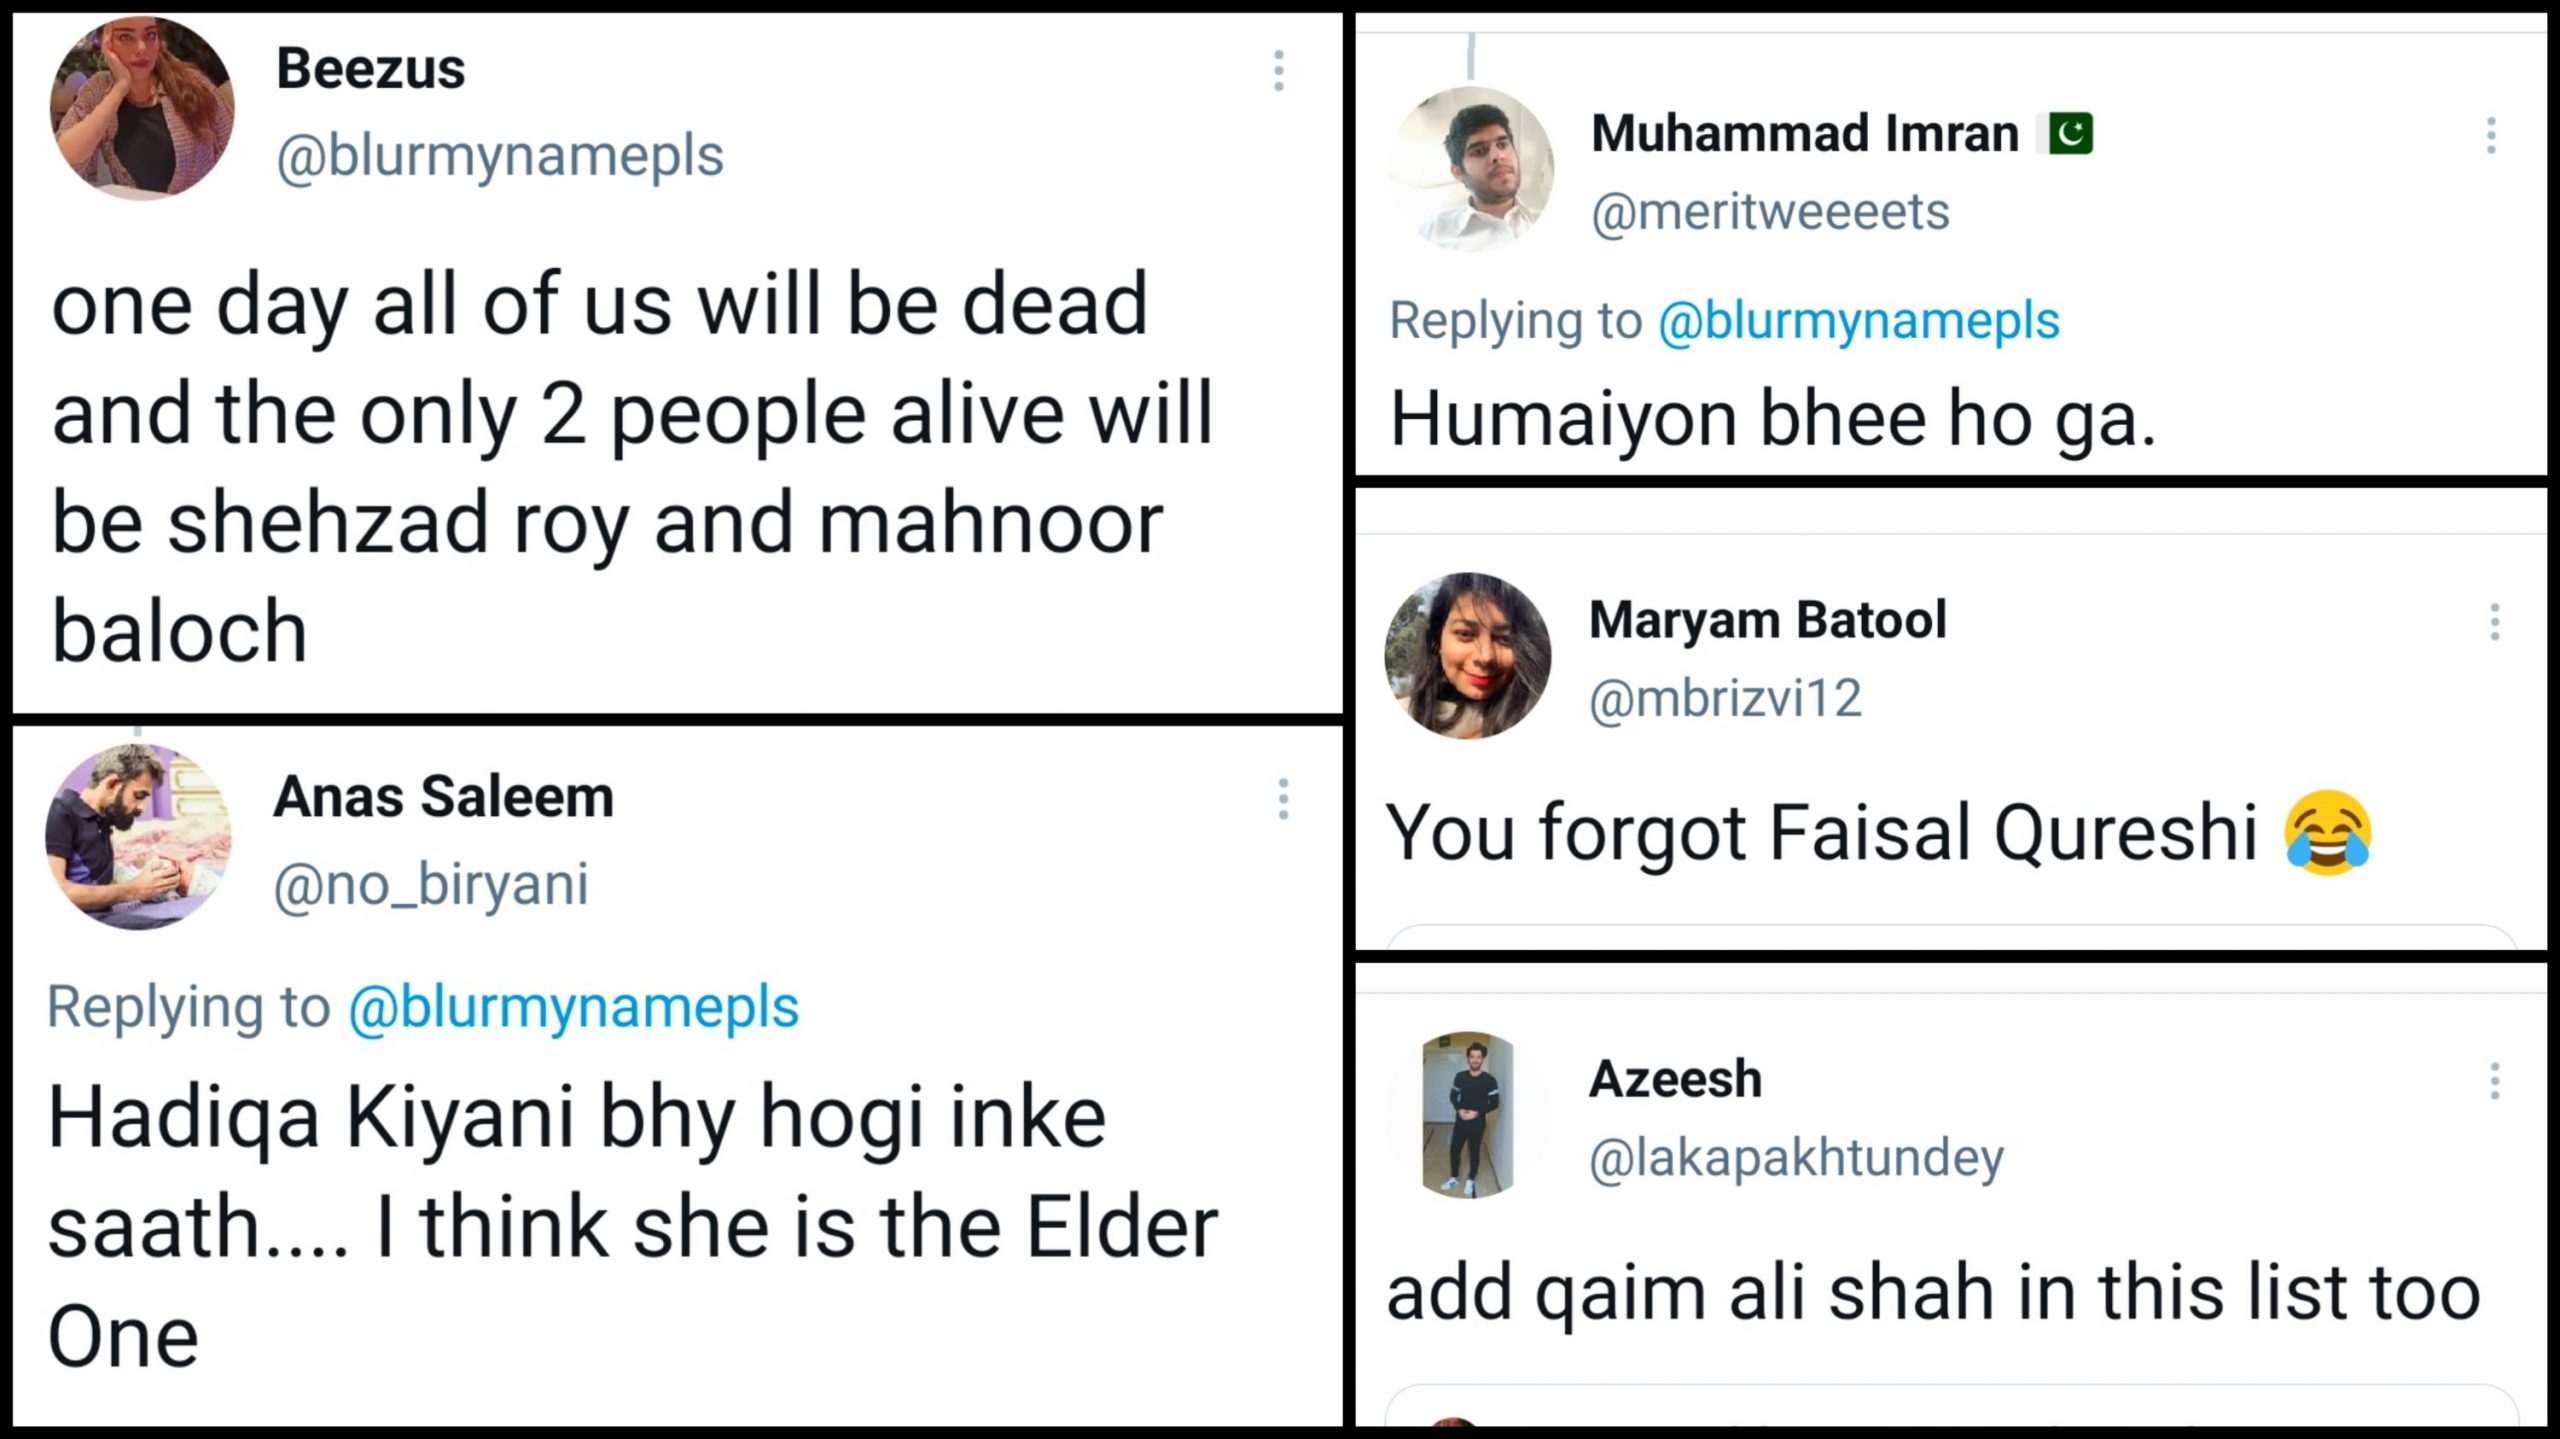Viewport: 2560px width, 1439px height.
Task: Open more options on Beezus tweet
Action: (1278, 71)
